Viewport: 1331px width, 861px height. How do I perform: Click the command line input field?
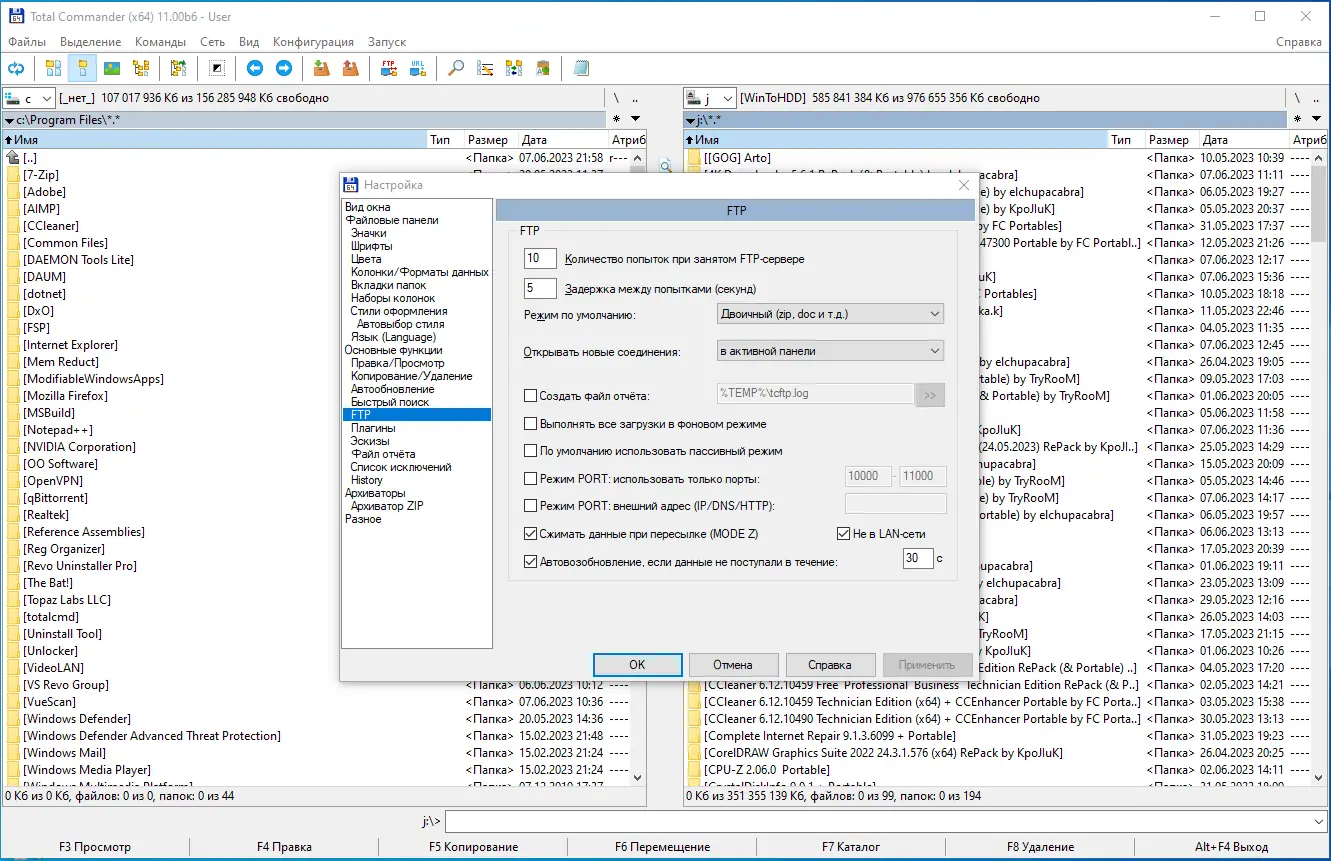(x=876, y=821)
